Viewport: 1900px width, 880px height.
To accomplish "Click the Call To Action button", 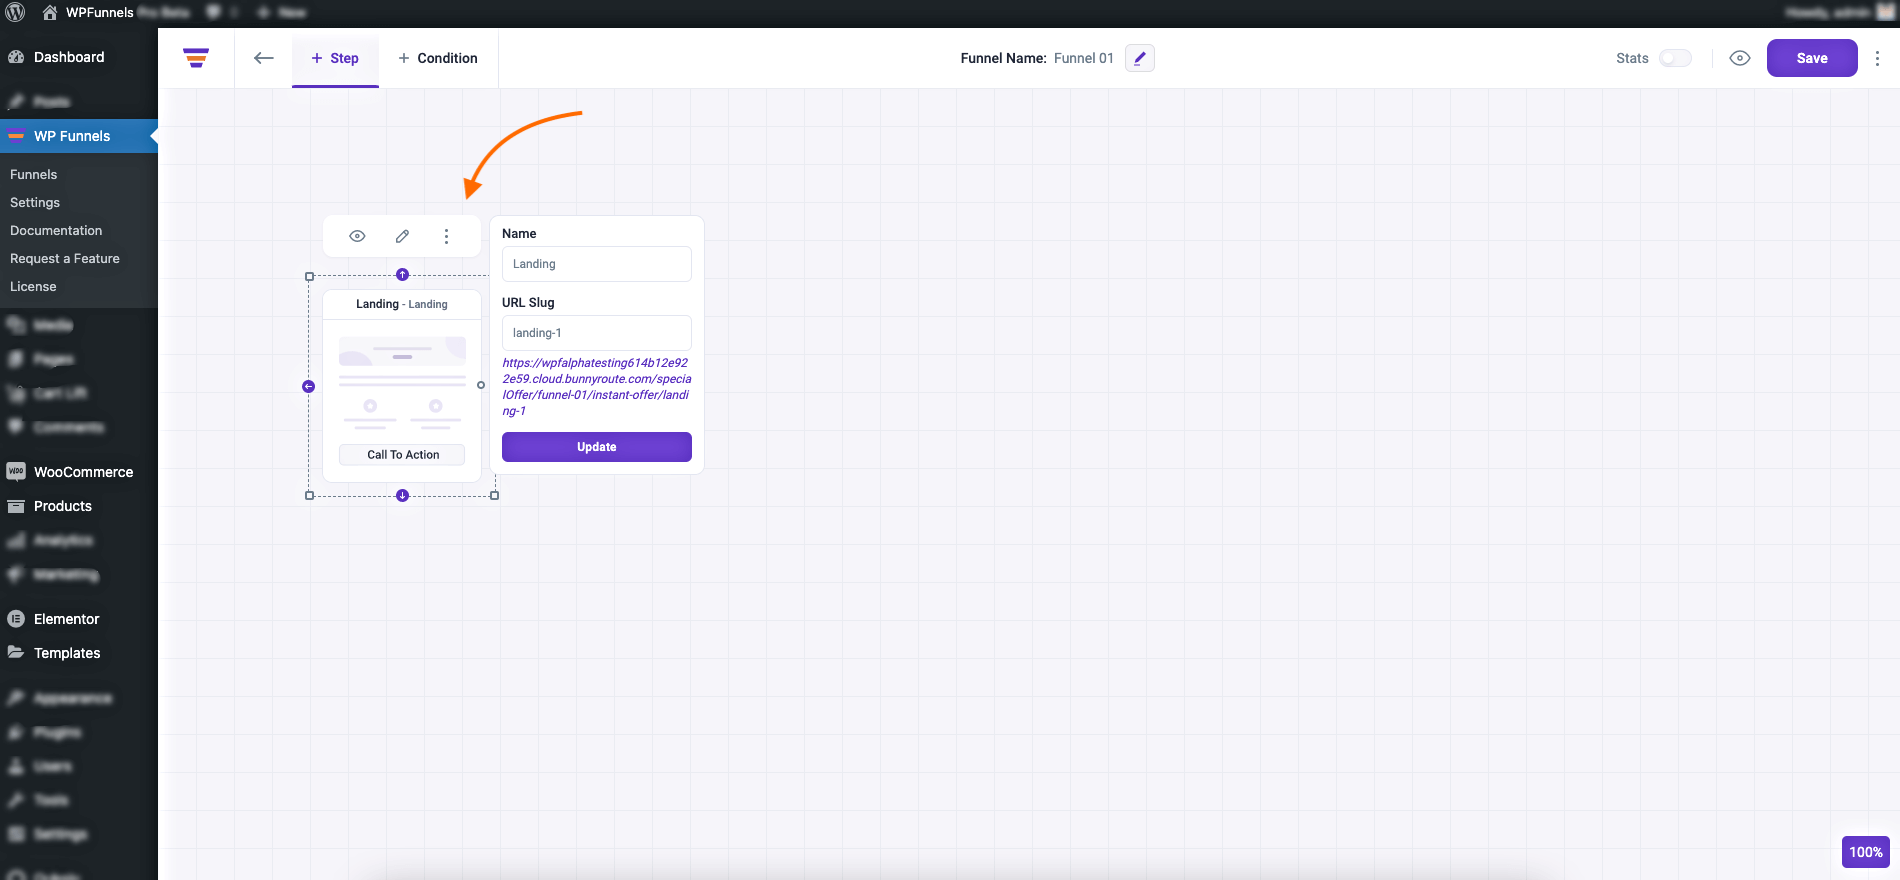I will click(x=402, y=454).
